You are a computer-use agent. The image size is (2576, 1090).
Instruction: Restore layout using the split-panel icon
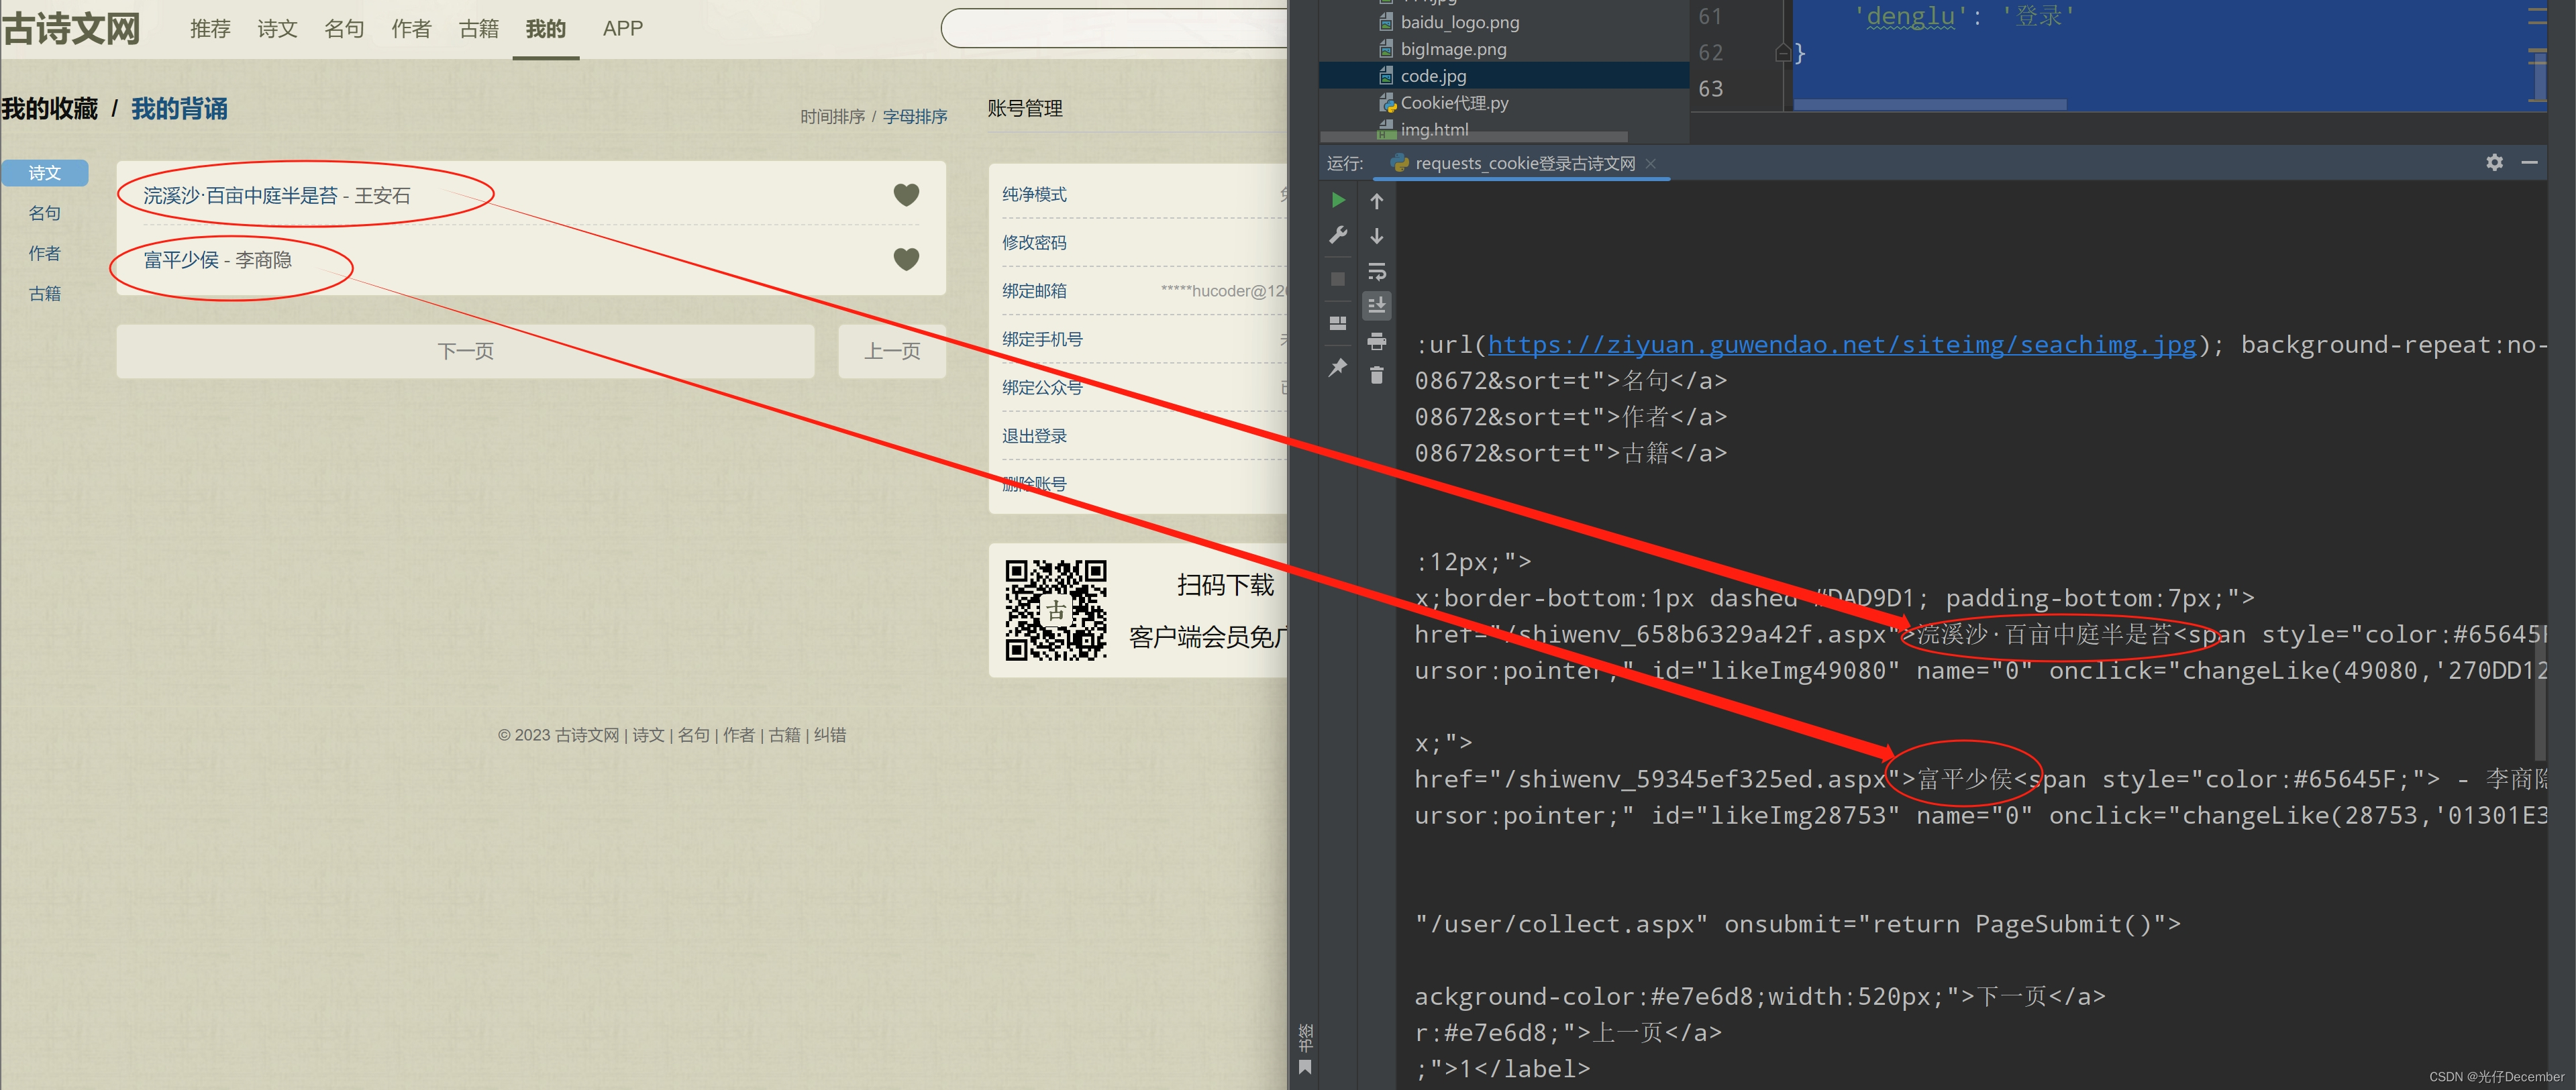tap(1338, 323)
